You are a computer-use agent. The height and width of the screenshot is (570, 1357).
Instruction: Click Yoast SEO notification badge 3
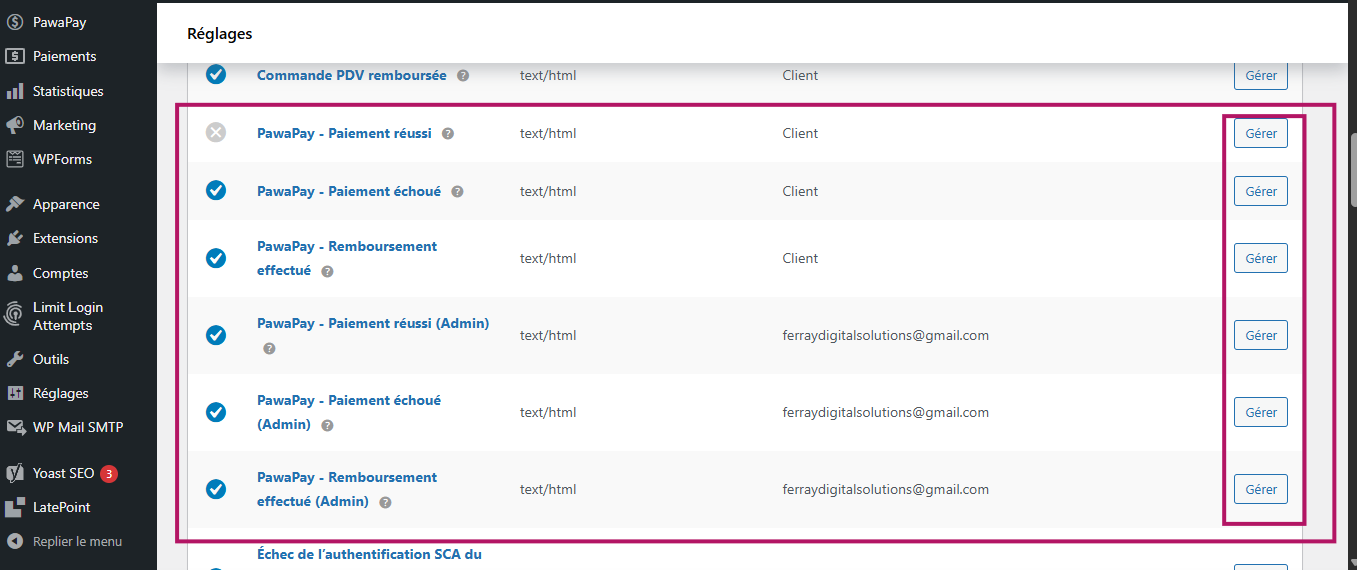(108, 473)
